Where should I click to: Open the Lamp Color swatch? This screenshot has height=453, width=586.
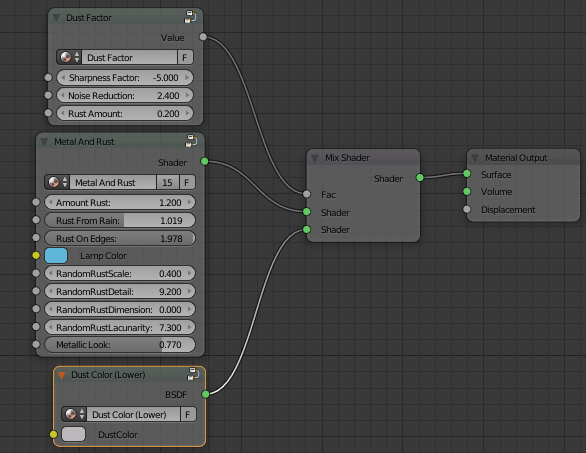(56, 256)
